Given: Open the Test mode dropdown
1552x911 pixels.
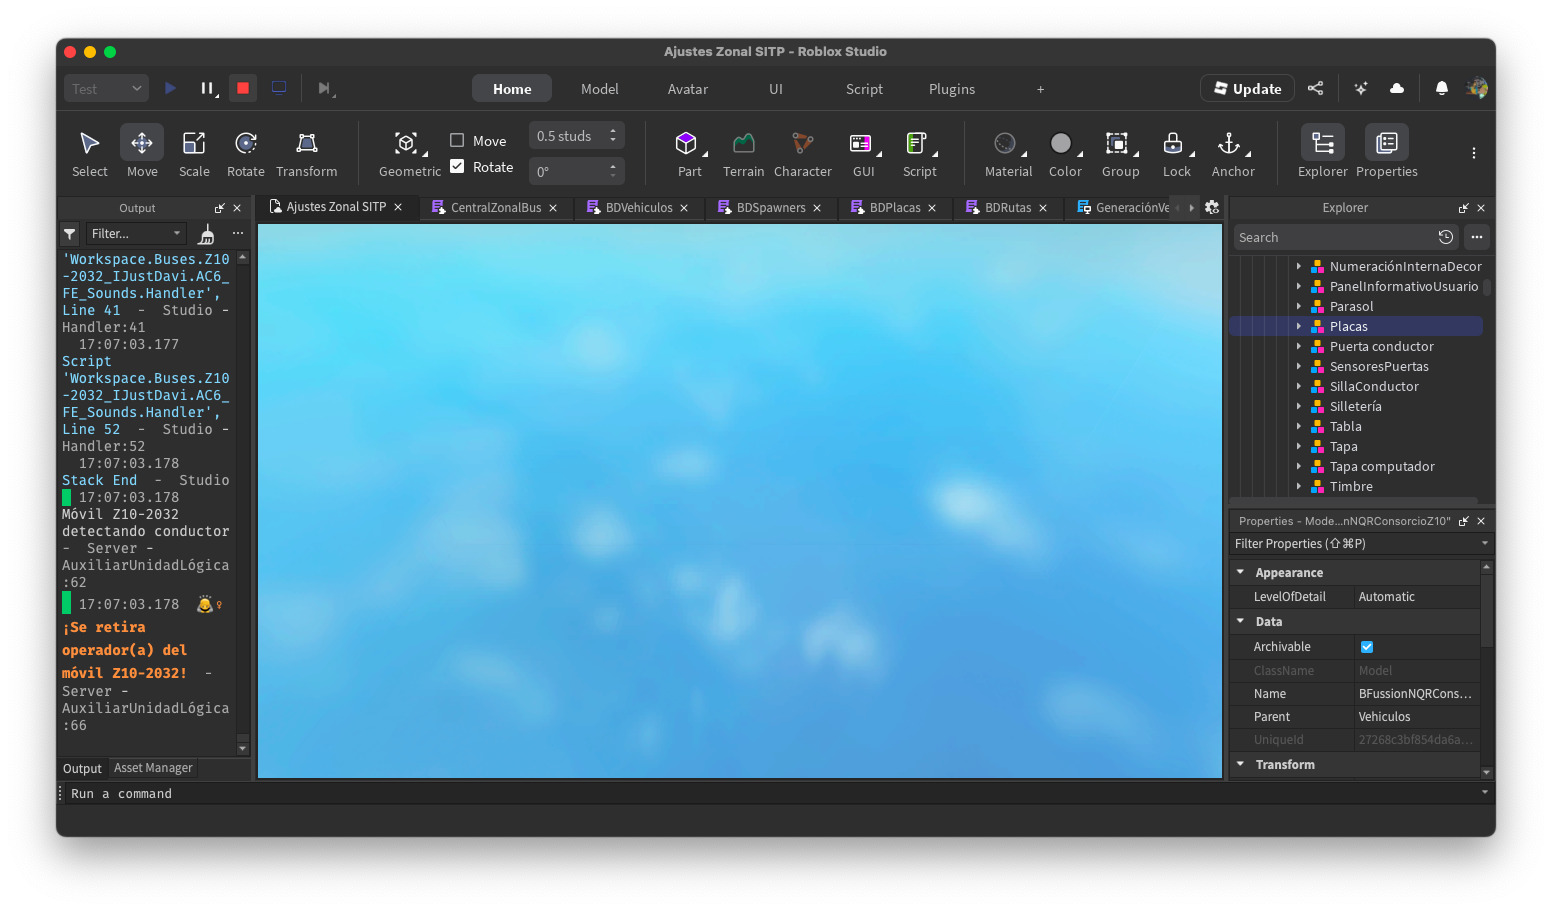Looking at the screenshot, I should 106,88.
